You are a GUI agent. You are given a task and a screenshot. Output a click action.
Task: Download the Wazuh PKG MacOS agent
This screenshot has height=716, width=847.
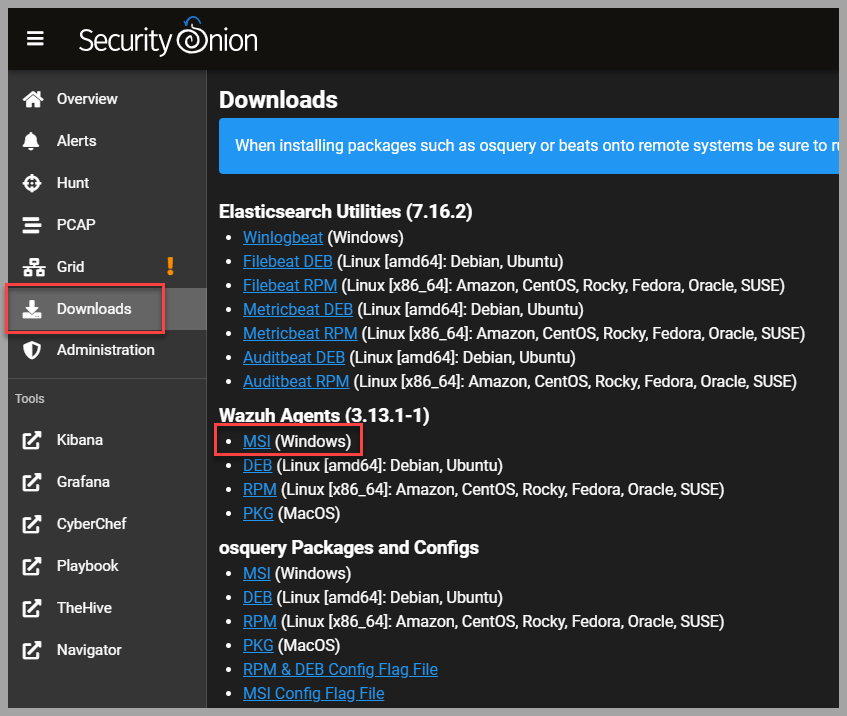258,513
